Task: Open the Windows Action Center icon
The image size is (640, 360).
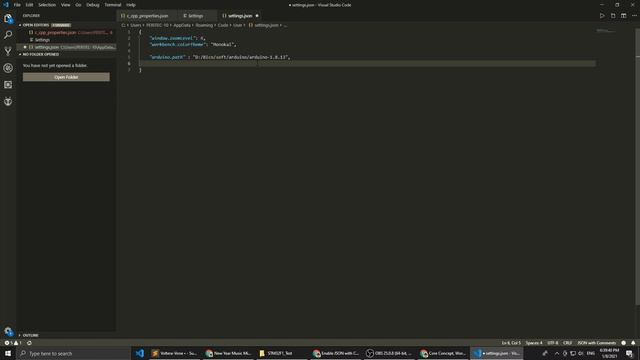Action: [x=629, y=353]
